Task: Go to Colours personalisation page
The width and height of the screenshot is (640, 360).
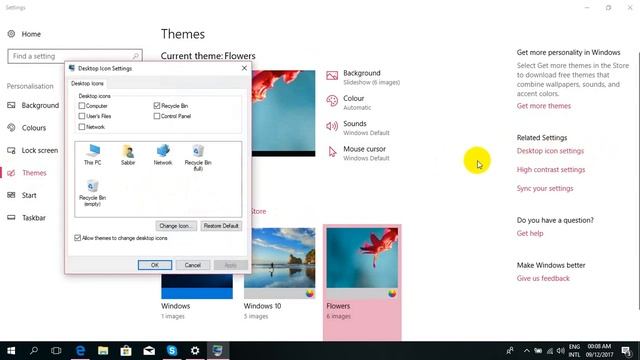Action: point(34,128)
